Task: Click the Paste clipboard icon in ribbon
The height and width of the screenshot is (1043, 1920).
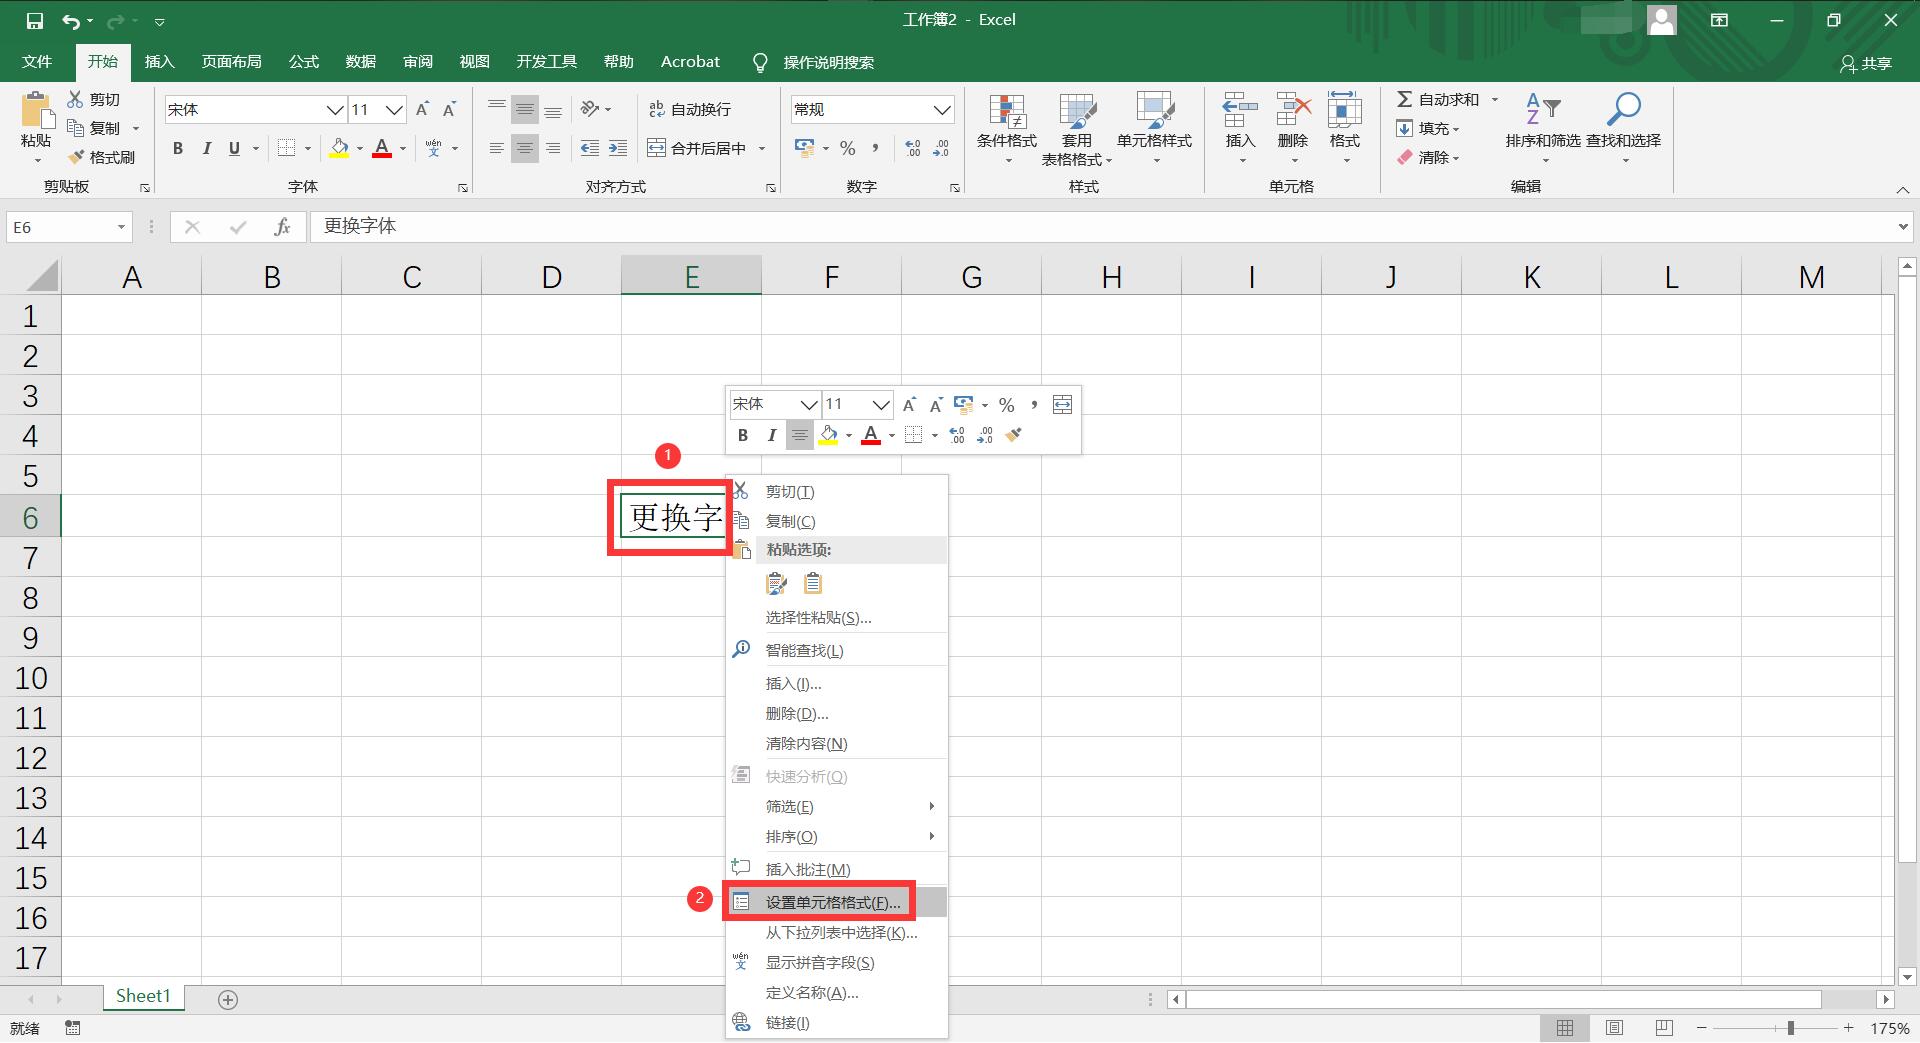Action: pos(36,109)
